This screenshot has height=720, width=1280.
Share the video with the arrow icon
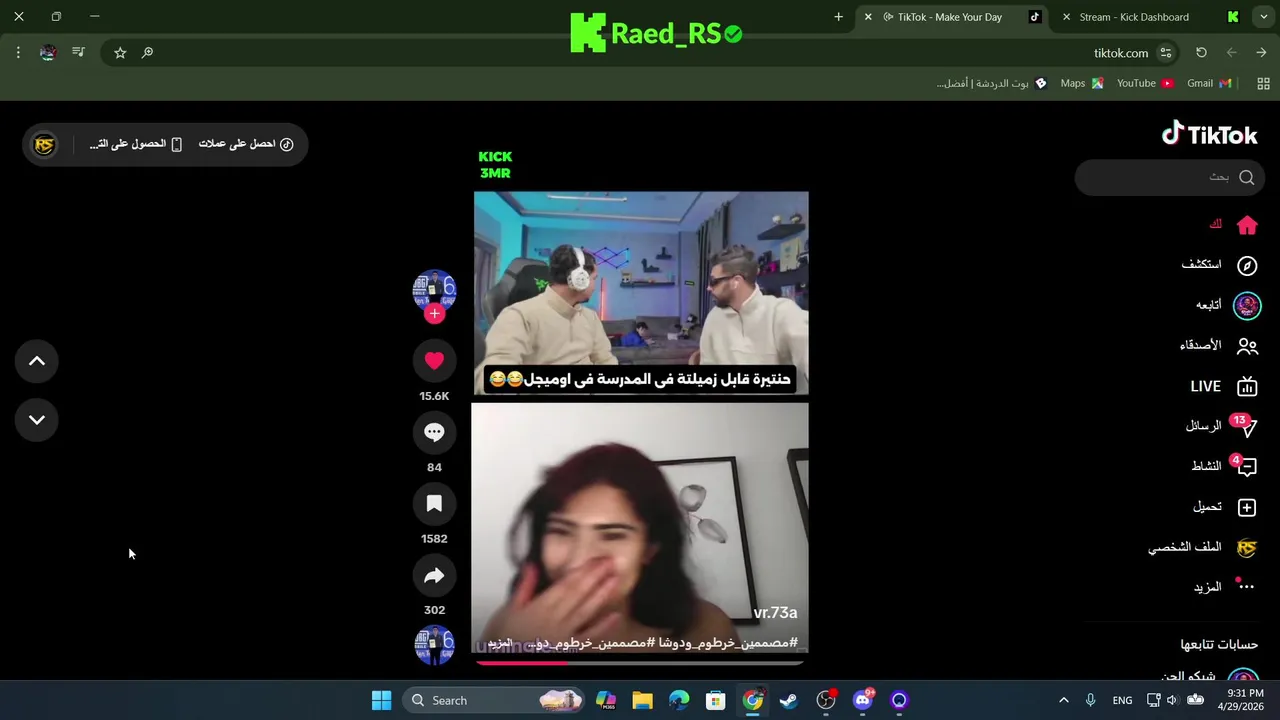pyautogui.click(x=434, y=575)
